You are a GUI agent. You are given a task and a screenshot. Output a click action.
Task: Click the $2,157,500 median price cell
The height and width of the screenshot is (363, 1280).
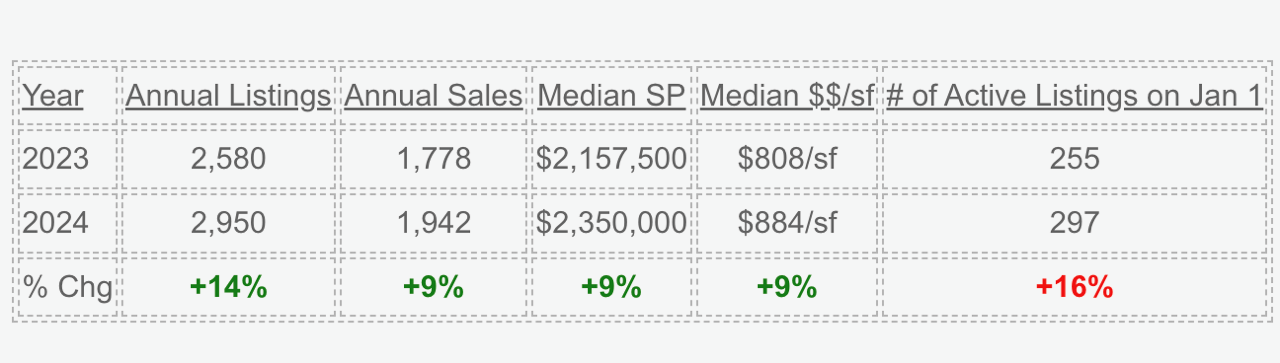pos(611,159)
